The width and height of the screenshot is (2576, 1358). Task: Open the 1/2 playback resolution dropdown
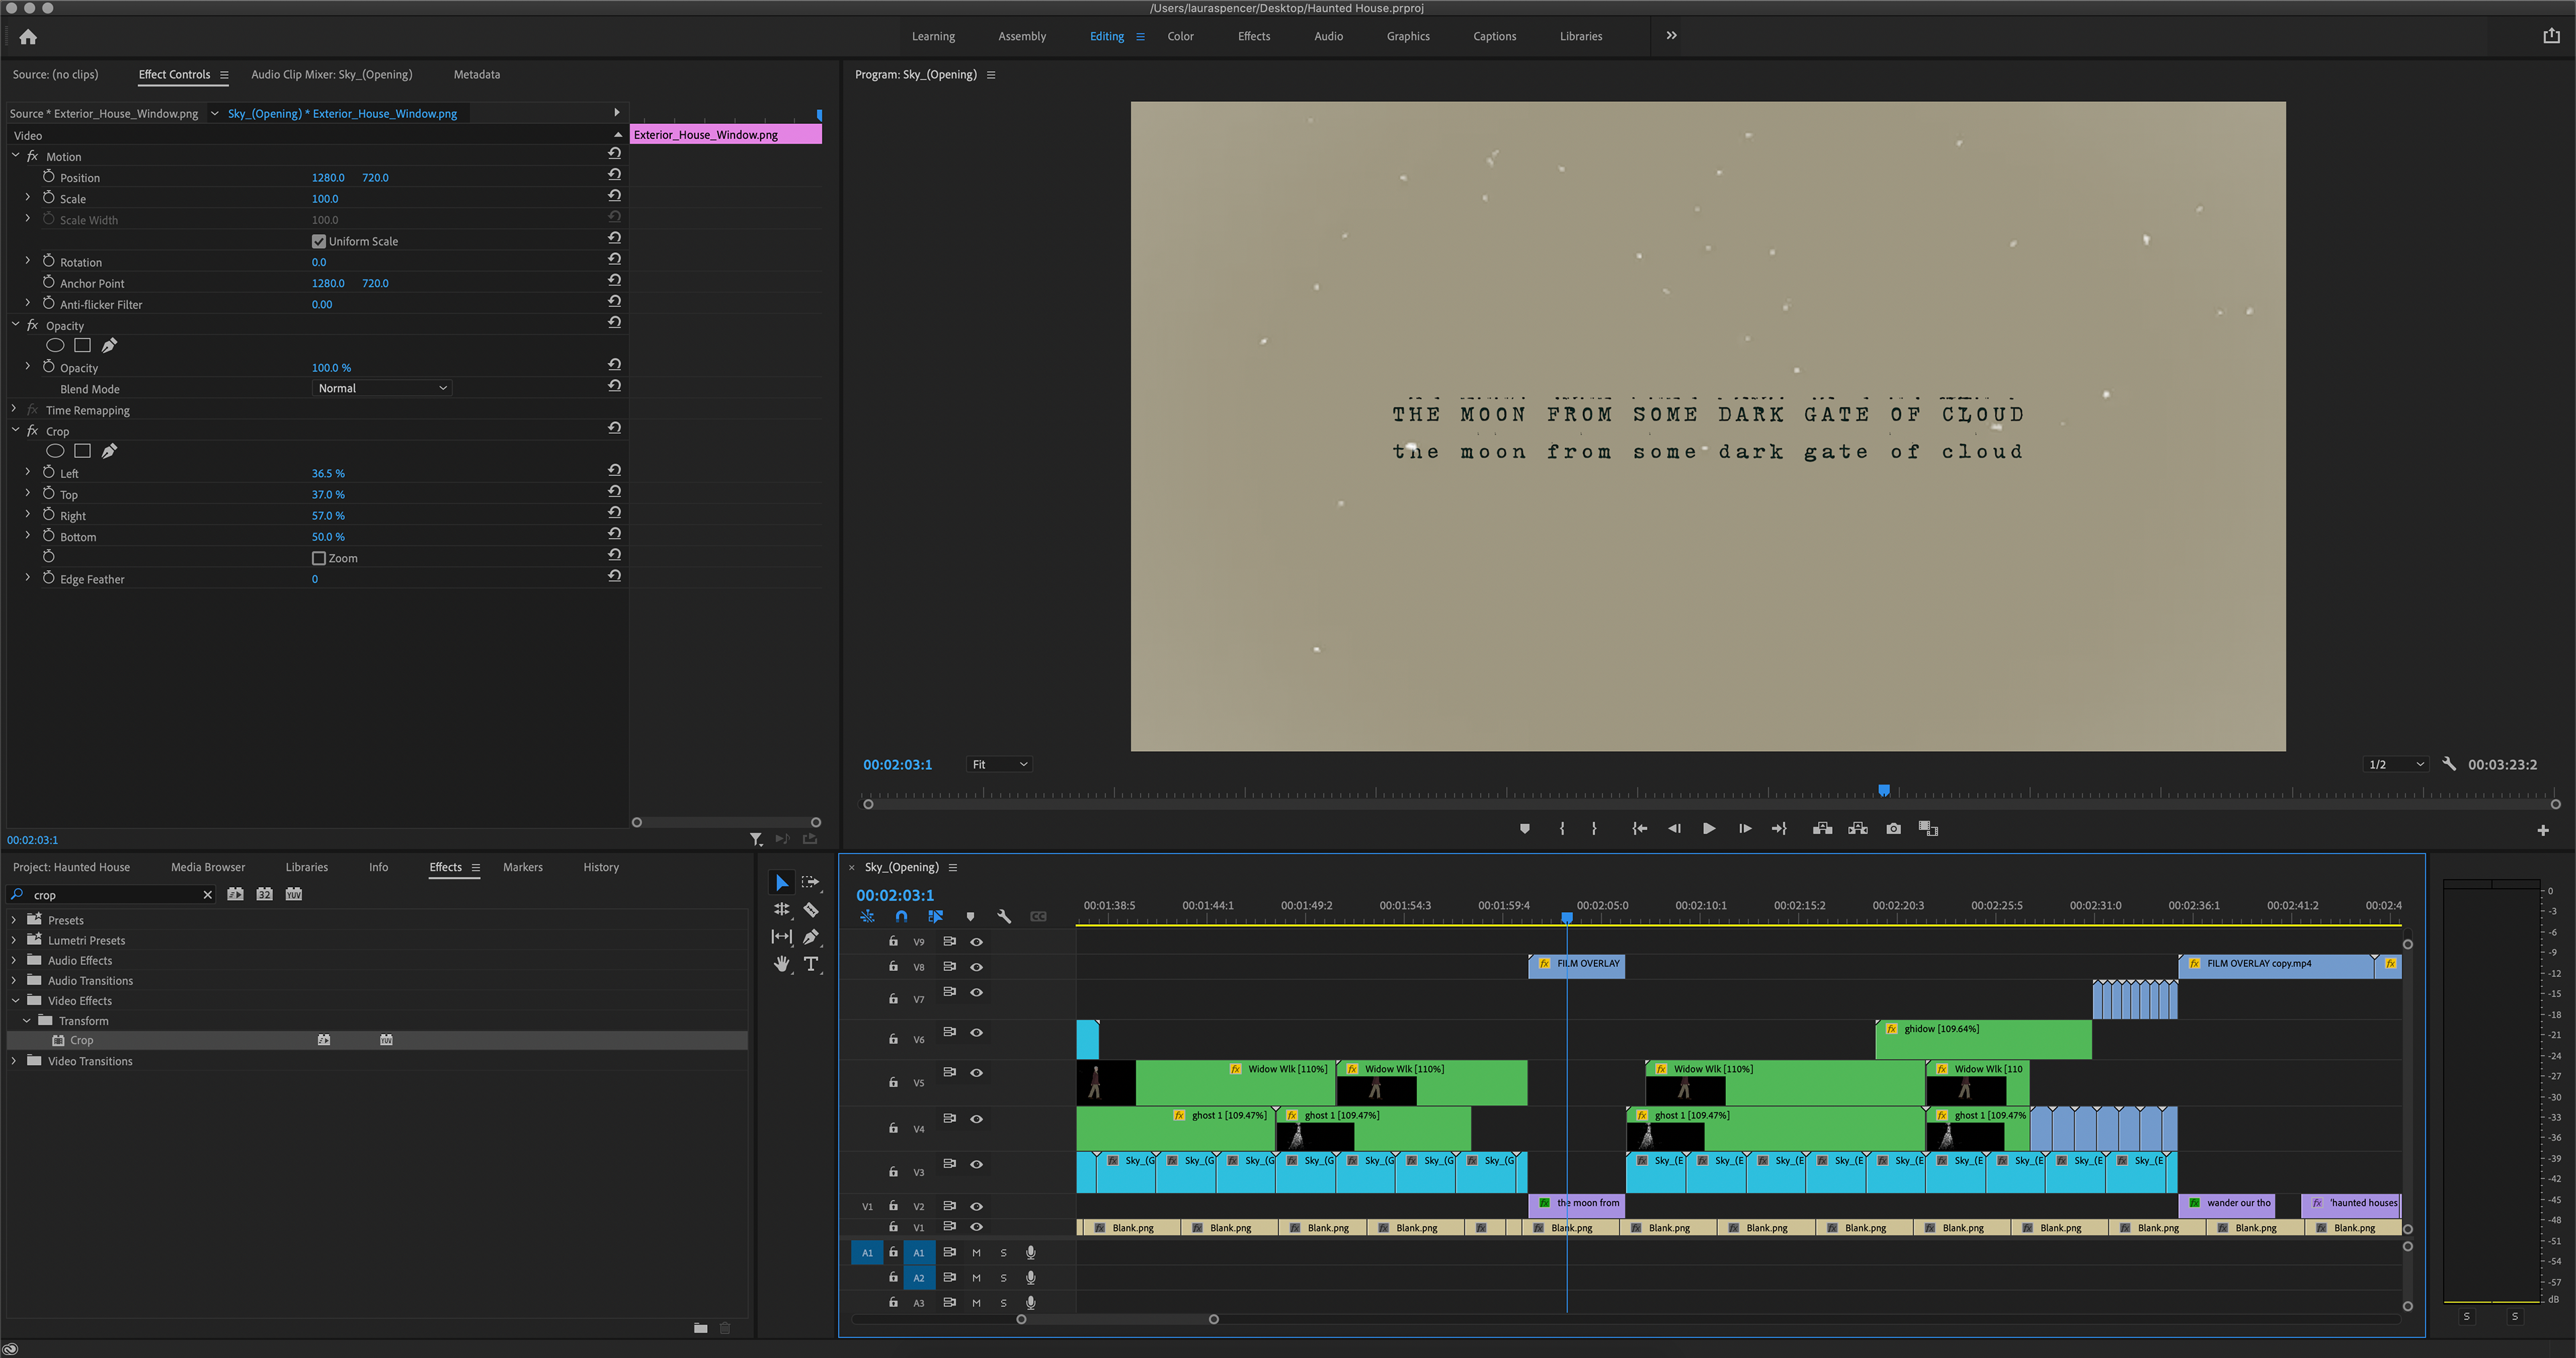(x=2396, y=764)
